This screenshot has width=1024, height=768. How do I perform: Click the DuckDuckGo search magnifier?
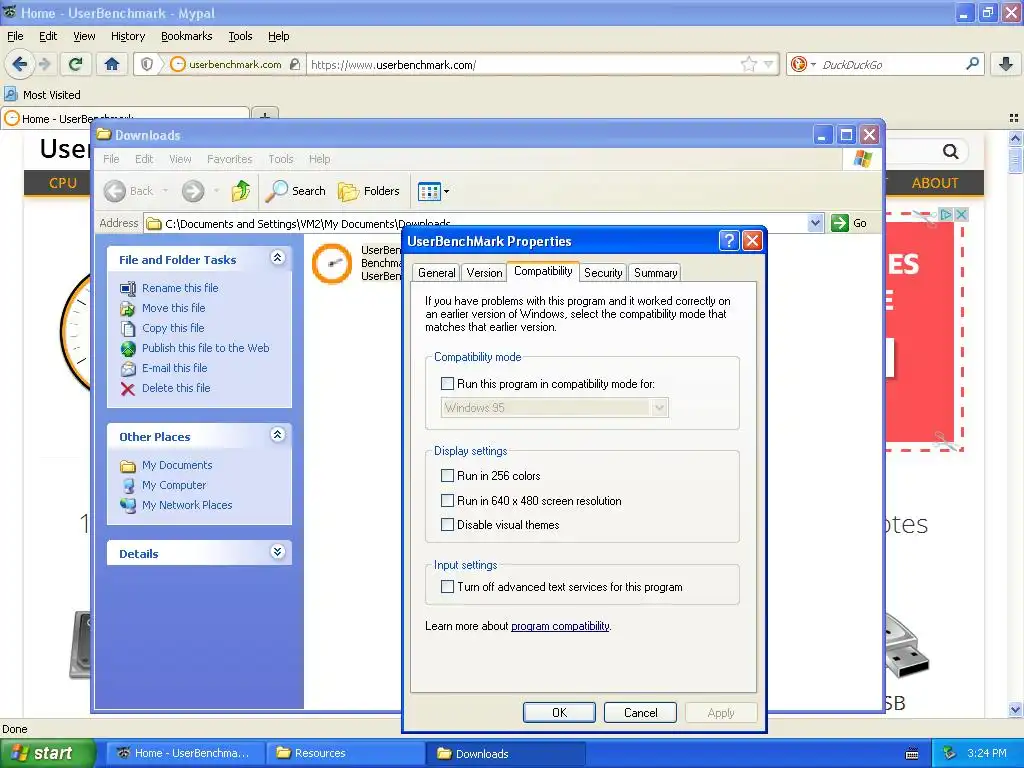(972, 64)
